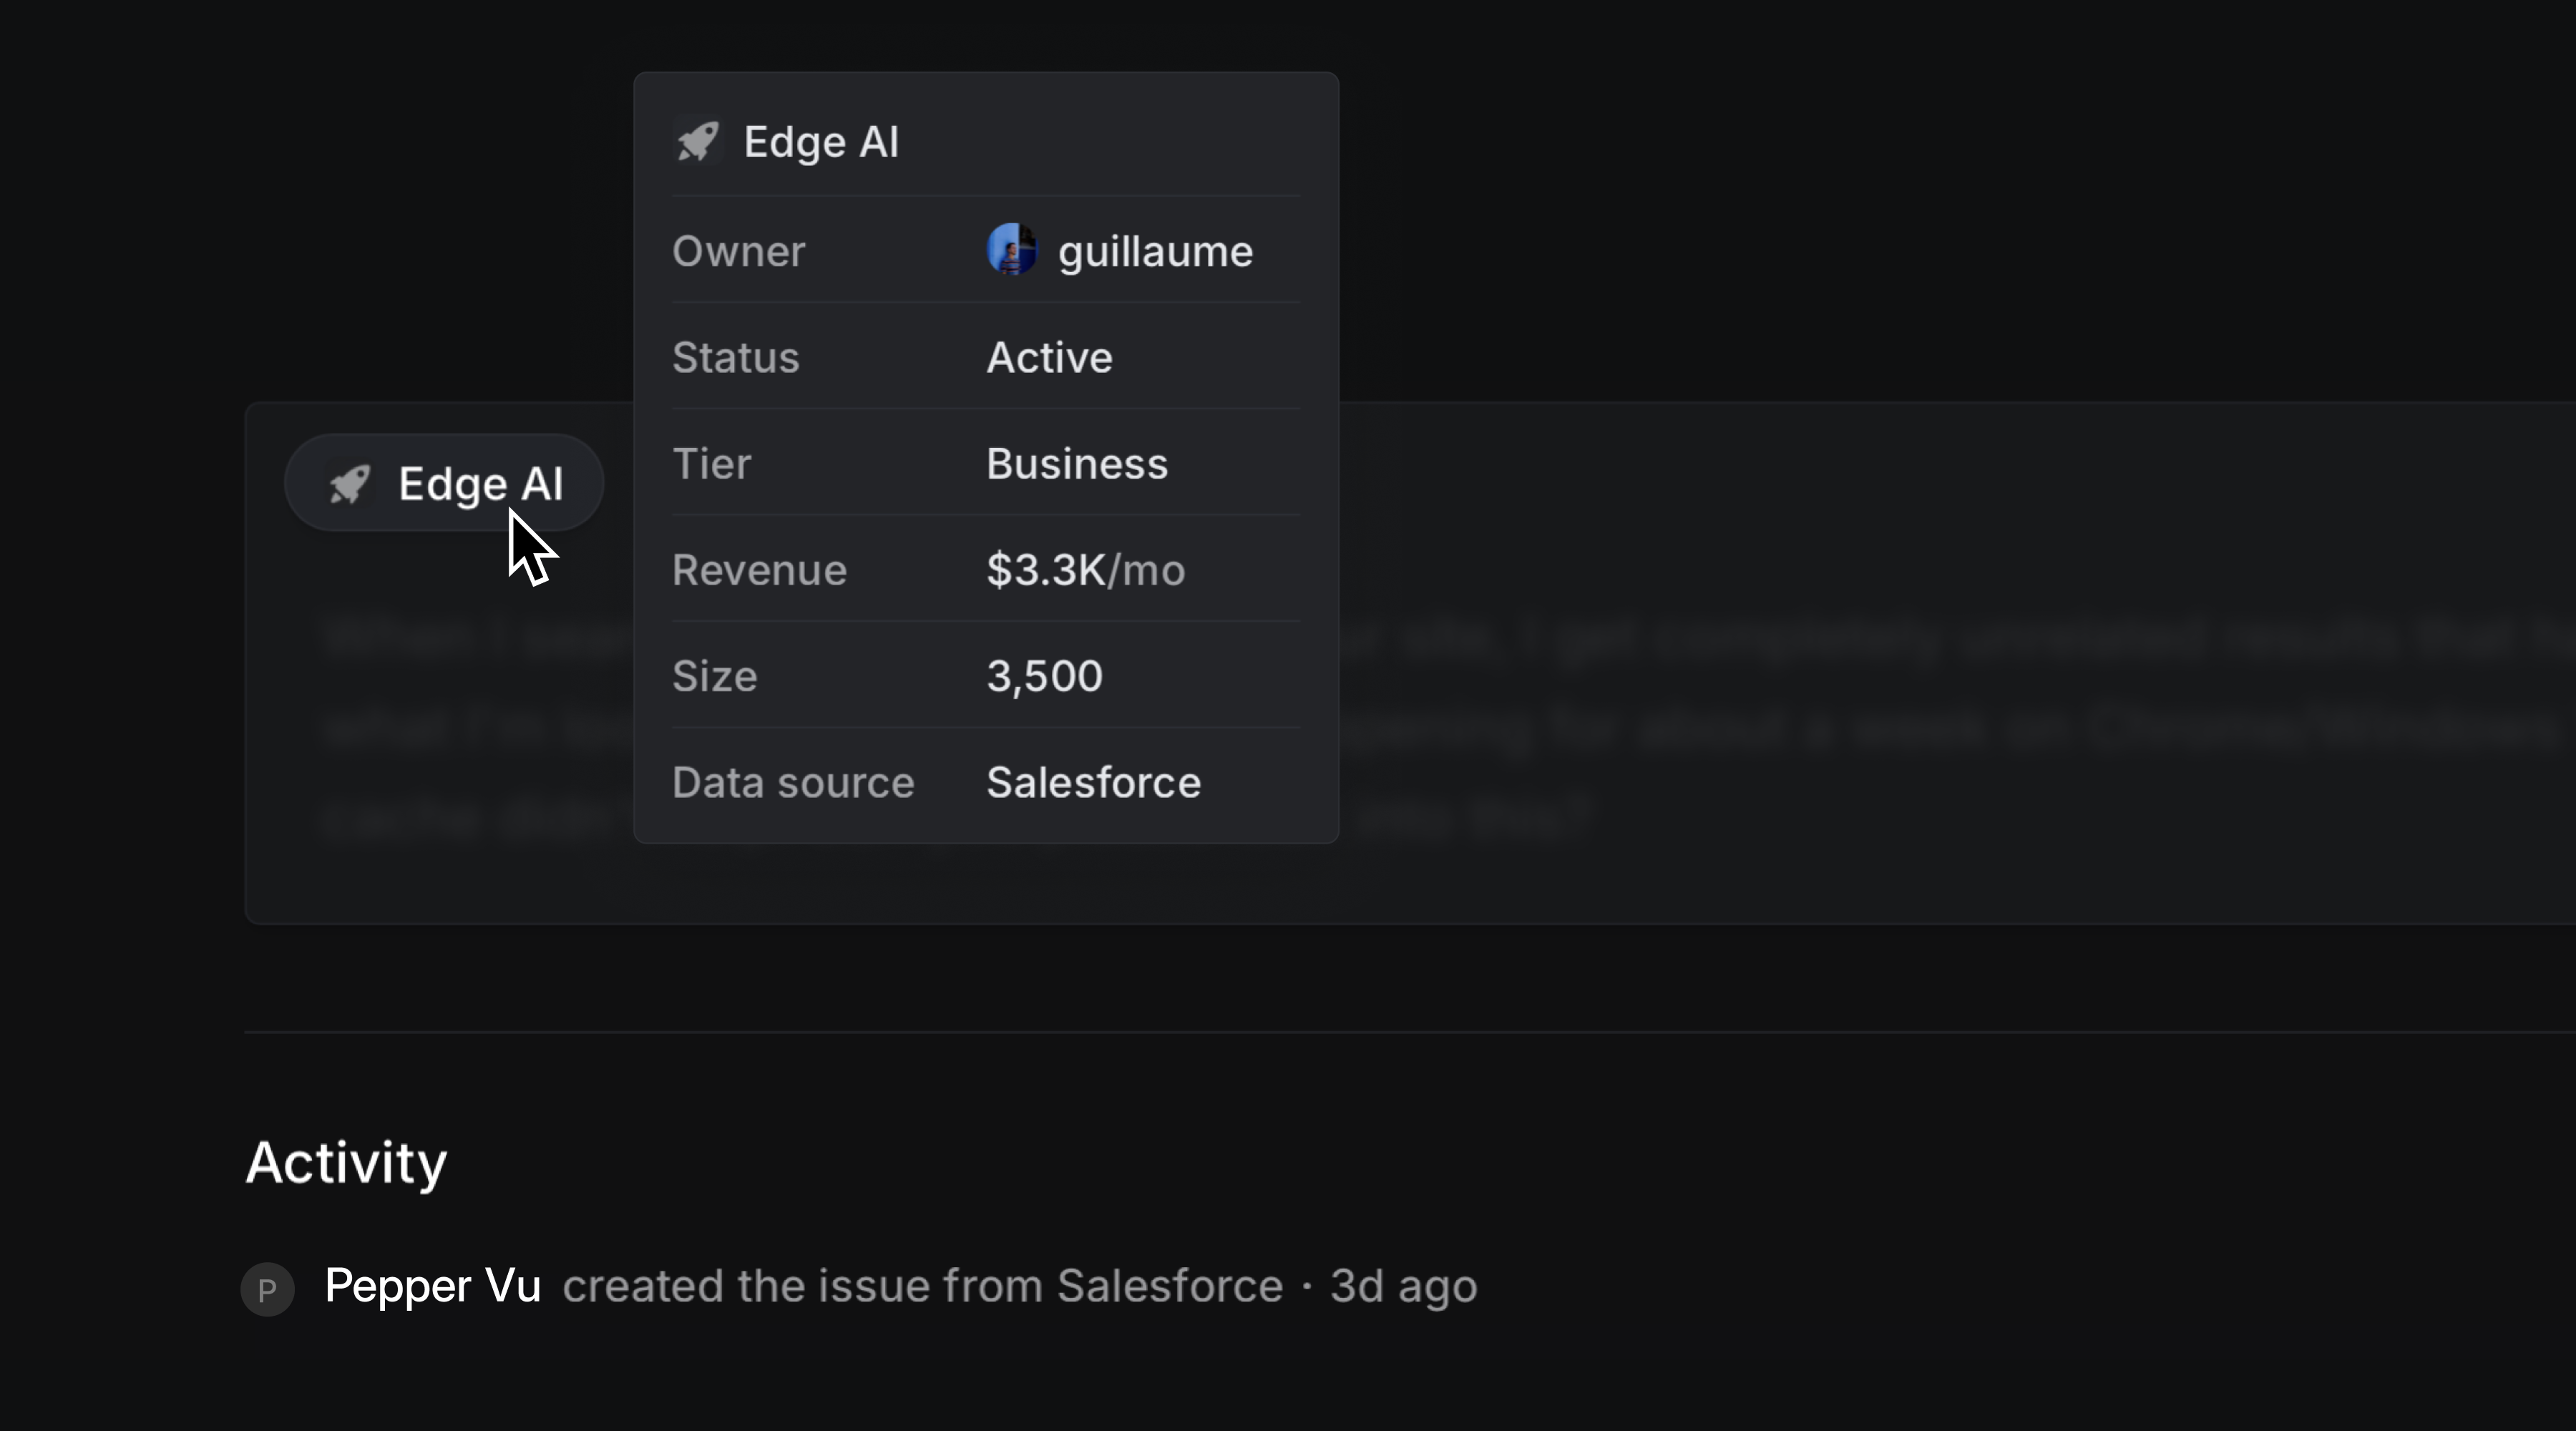This screenshot has height=1431, width=2576.
Task: Click the Revenue field label
Action: (758, 570)
